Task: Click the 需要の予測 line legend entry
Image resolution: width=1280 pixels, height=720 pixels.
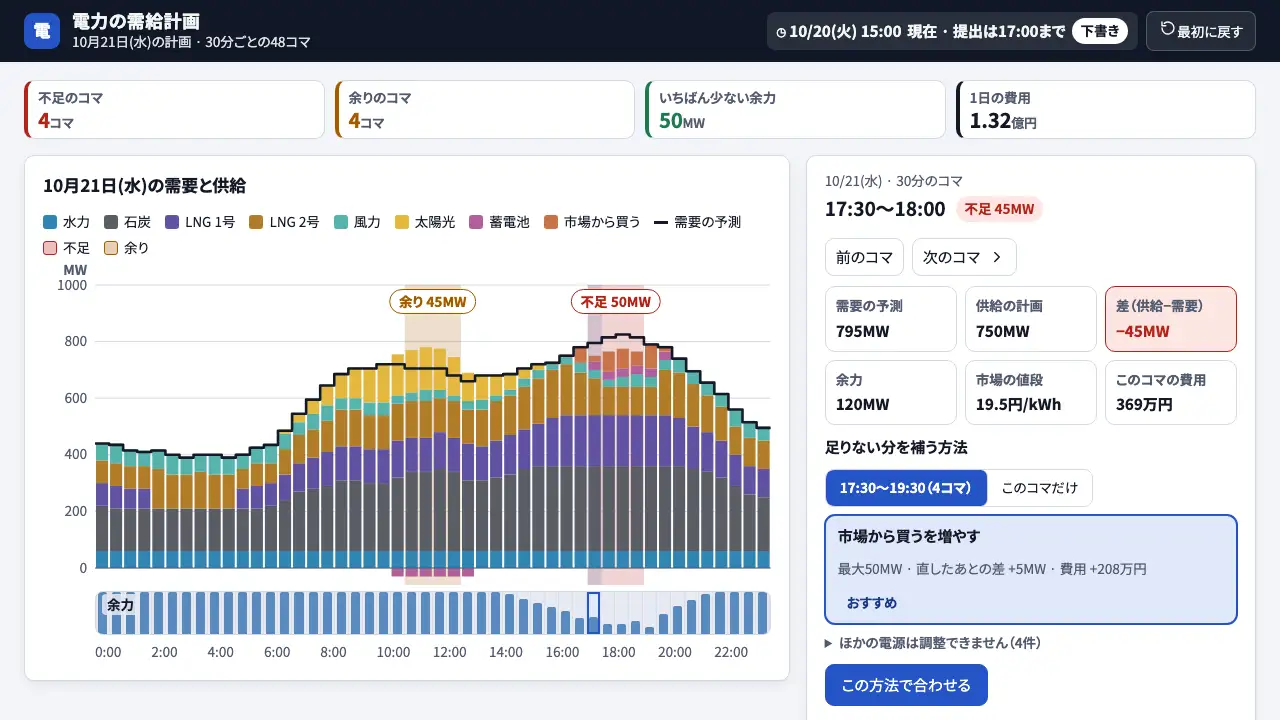Action: click(697, 222)
